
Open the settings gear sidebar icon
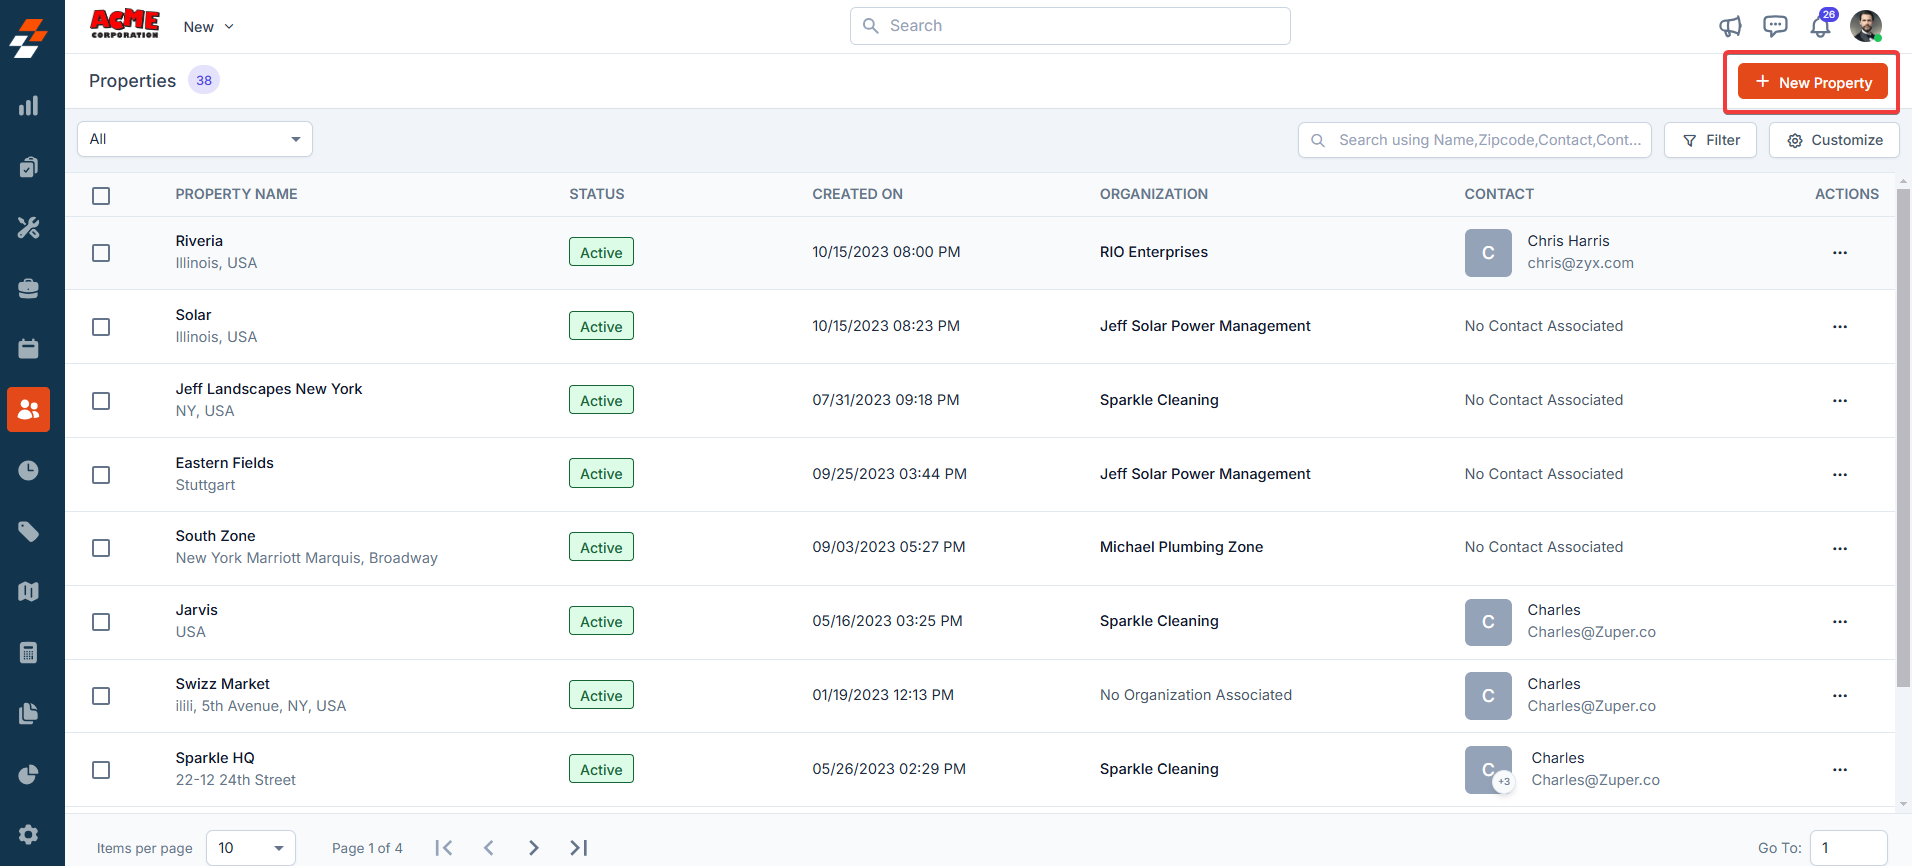point(28,834)
